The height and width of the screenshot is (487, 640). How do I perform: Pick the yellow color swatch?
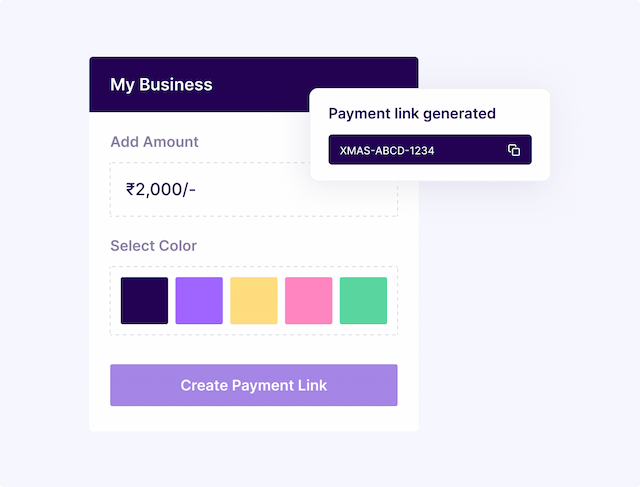(254, 301)
